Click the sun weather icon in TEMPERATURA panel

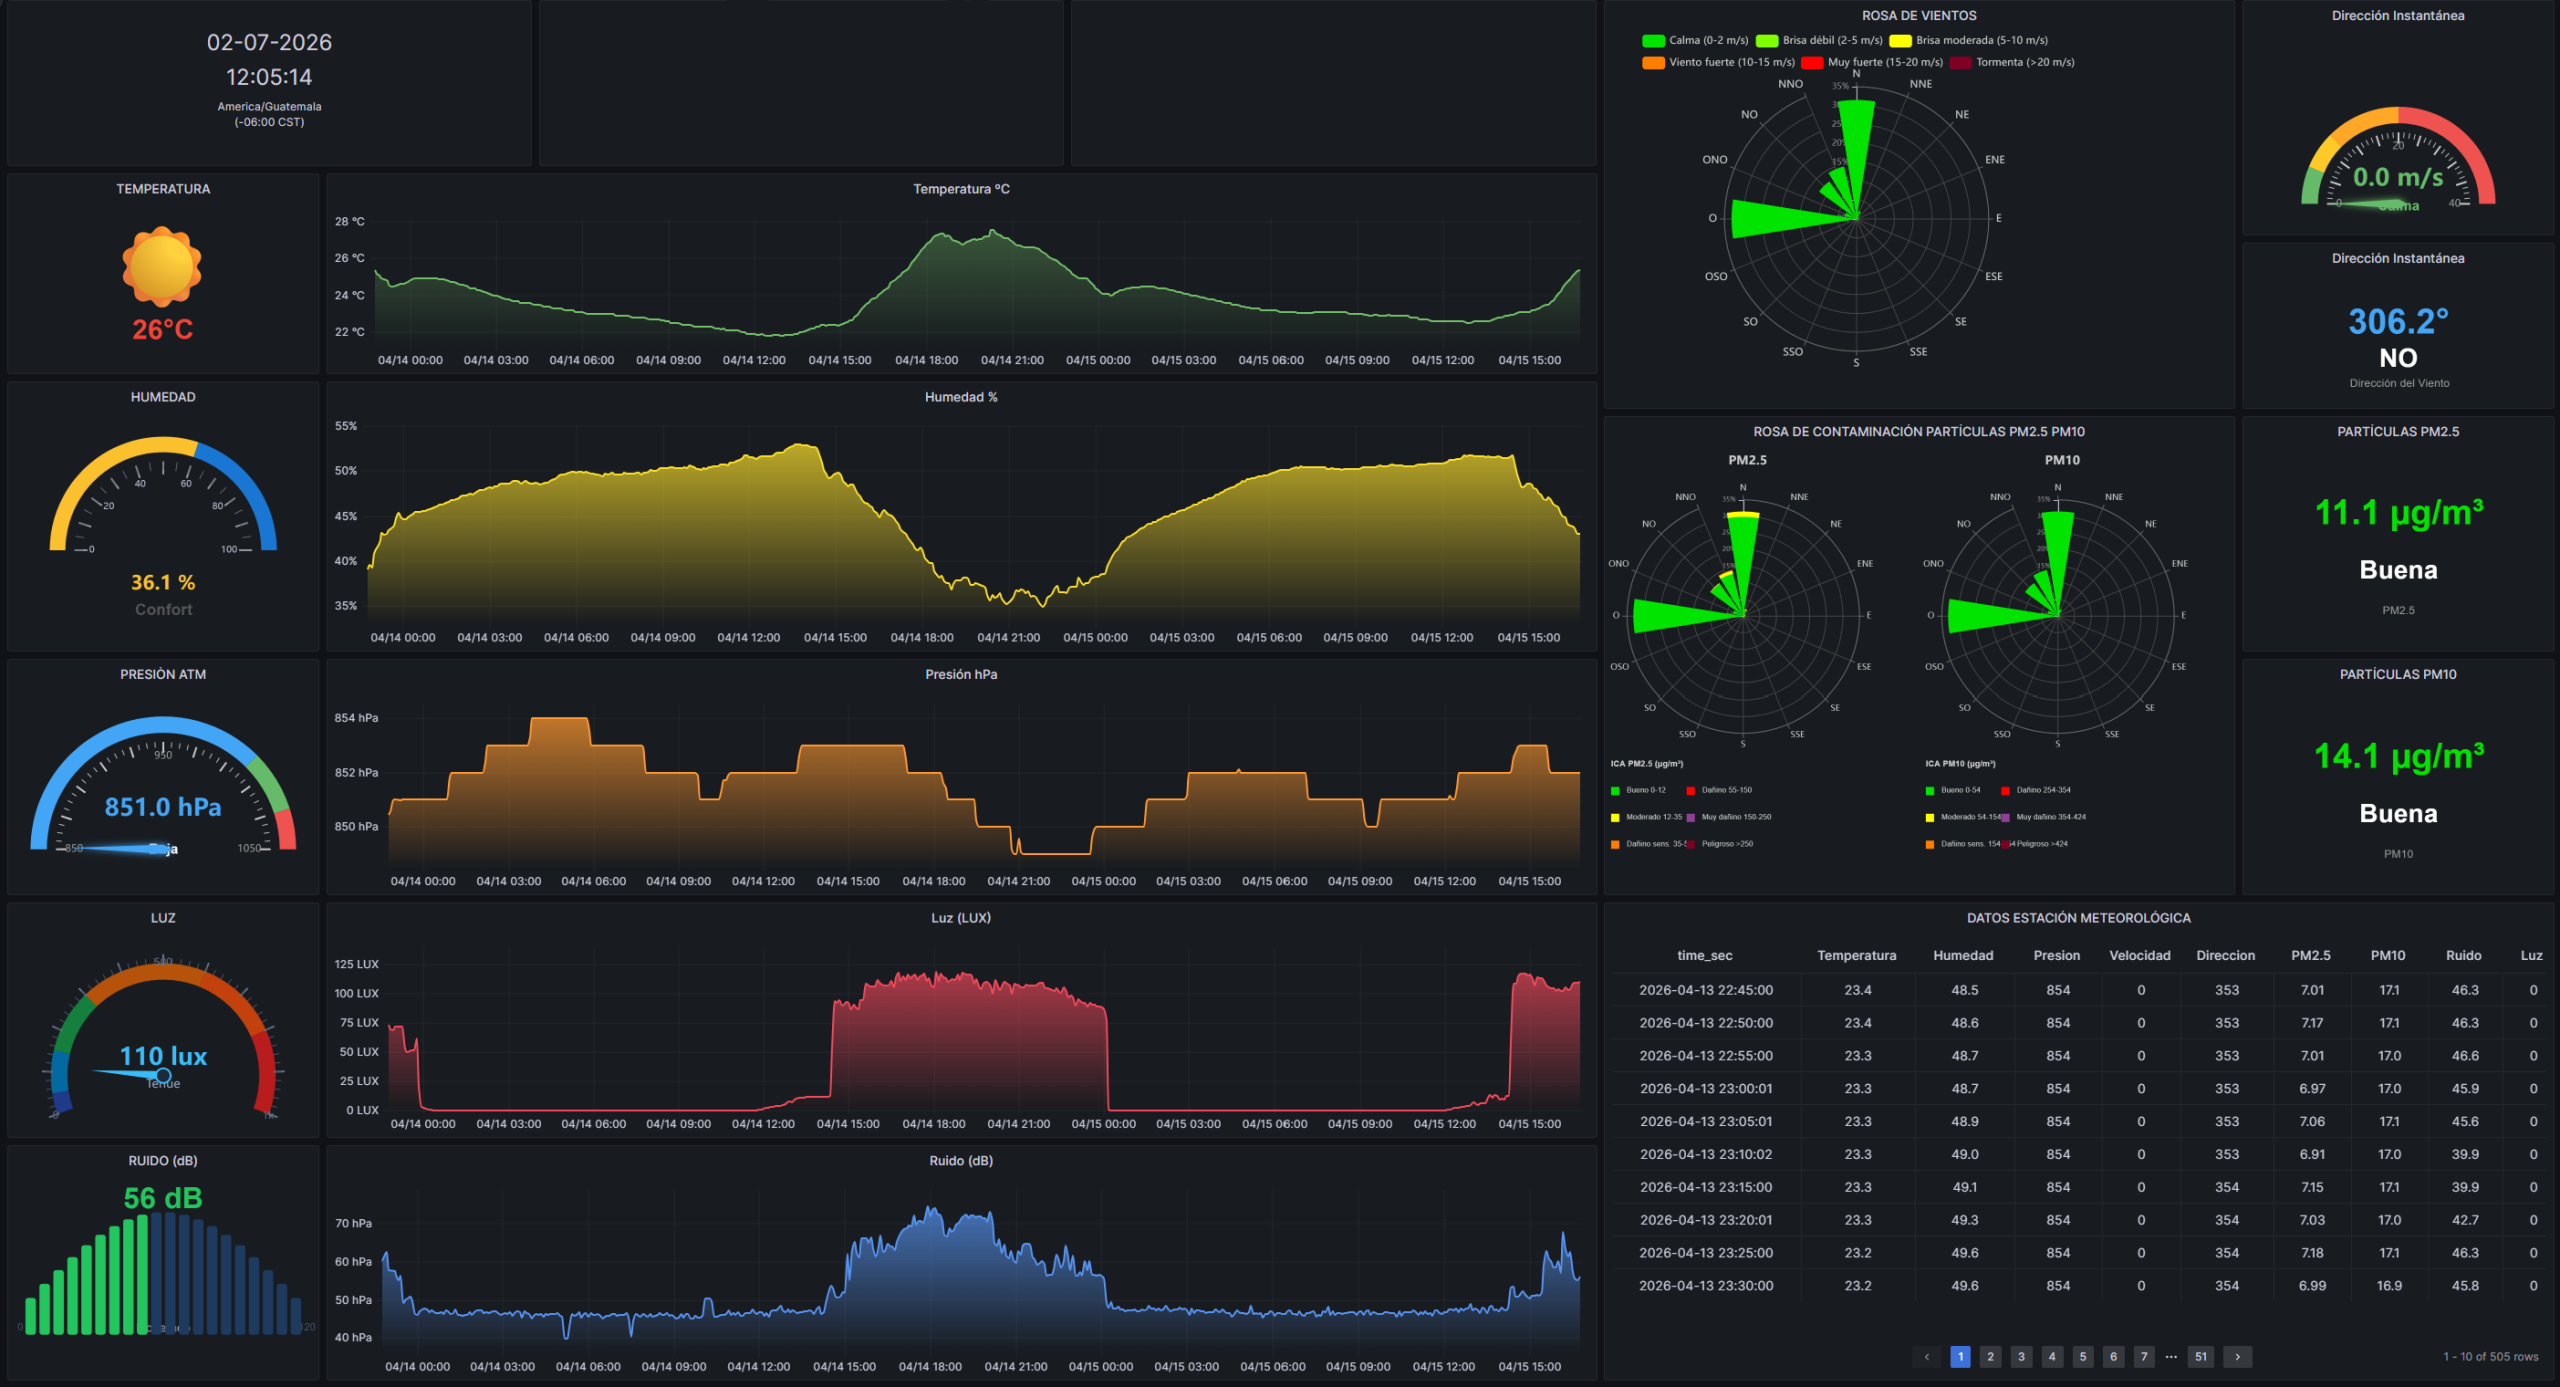tap(162, 267)
